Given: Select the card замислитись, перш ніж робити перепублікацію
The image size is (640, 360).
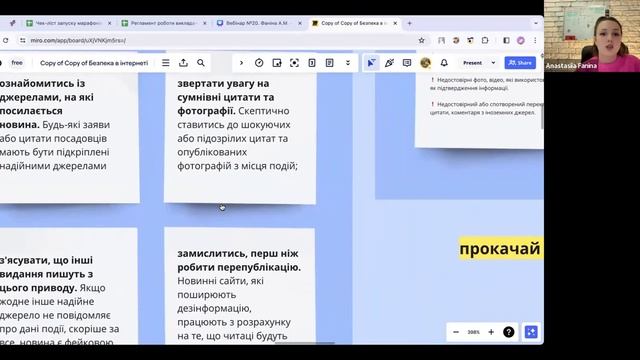Looking at the screenshot, I should point(240,286).
